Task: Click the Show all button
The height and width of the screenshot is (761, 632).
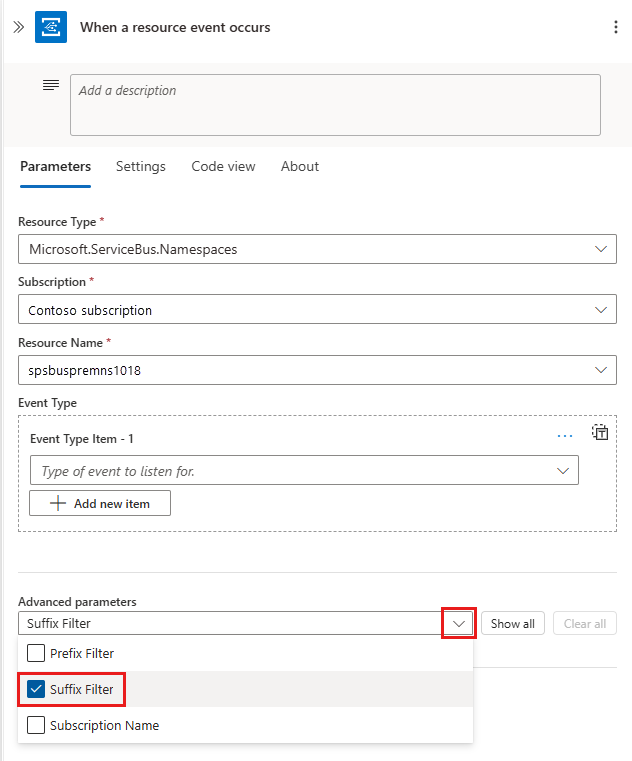Action: tap(513, 624)
